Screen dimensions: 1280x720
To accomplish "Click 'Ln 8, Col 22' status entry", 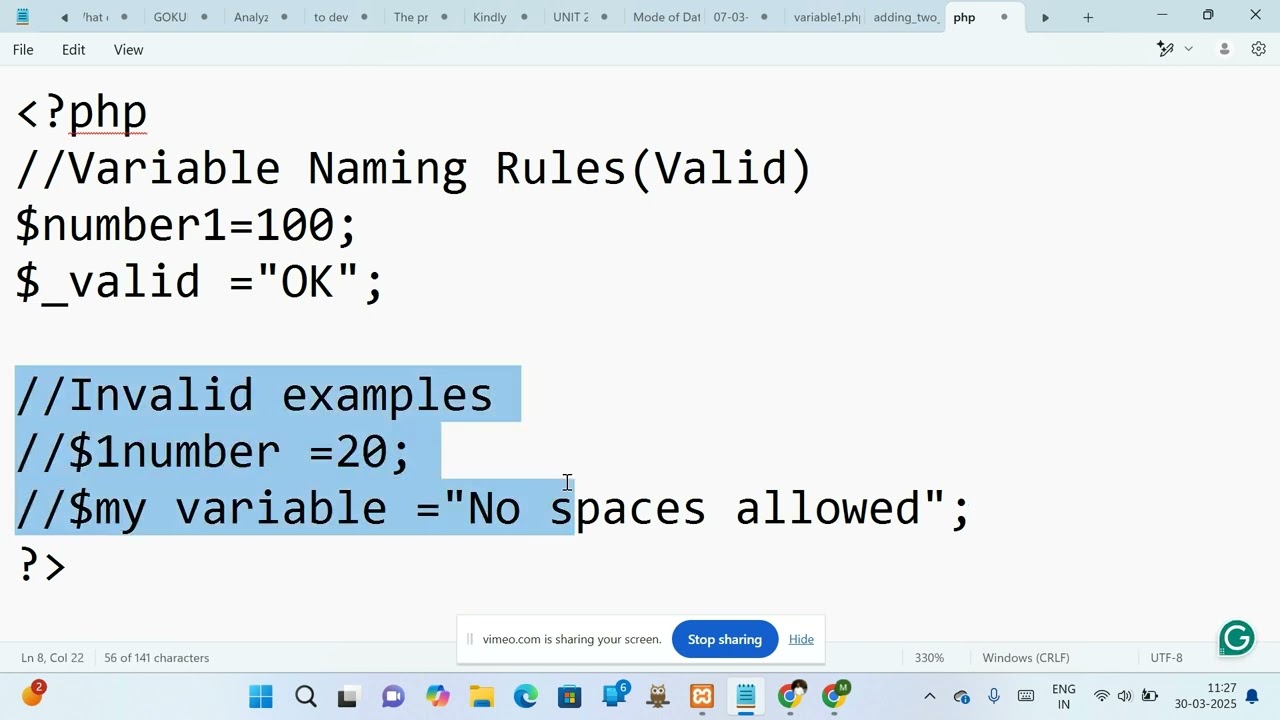I will pos(52,657).
